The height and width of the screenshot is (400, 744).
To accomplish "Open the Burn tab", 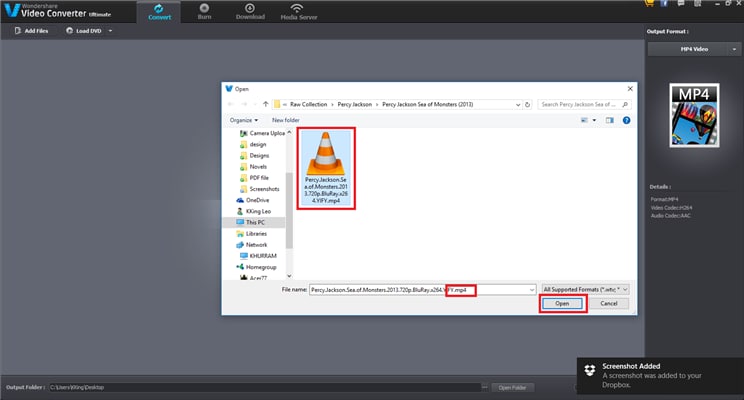I will click(x=205, y=12).
